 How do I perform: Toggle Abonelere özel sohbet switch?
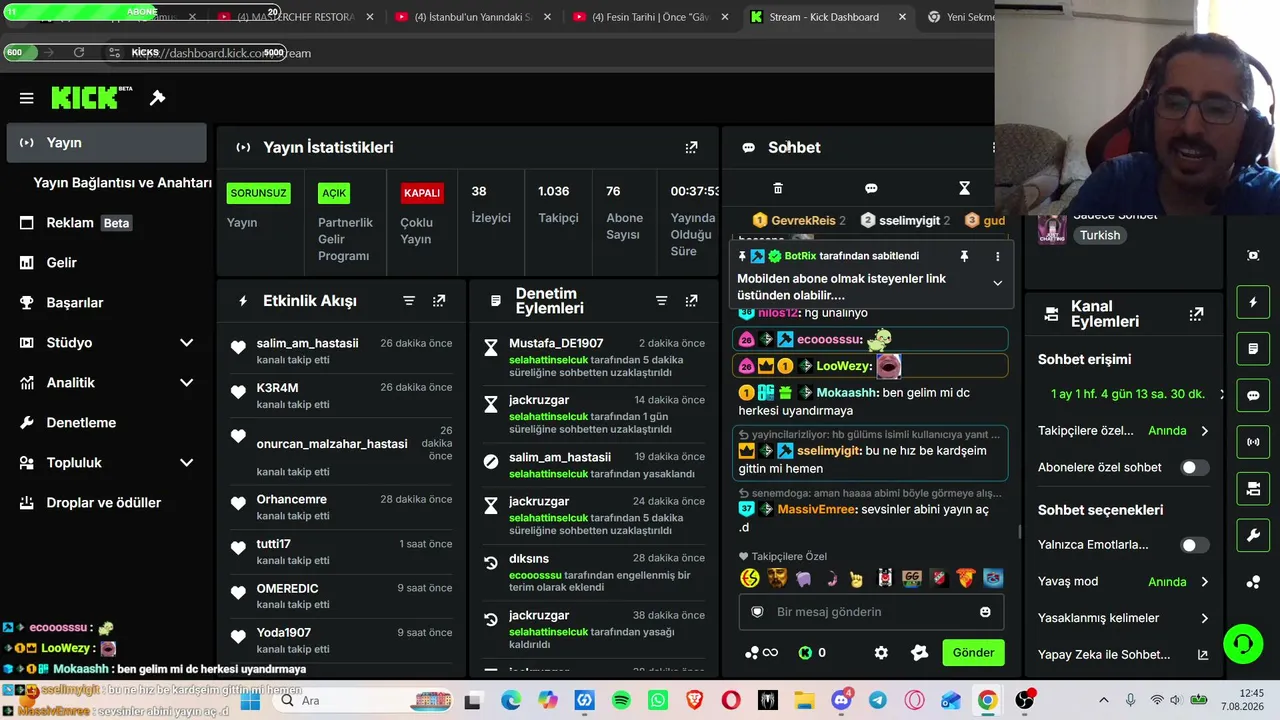point(1195,468)
